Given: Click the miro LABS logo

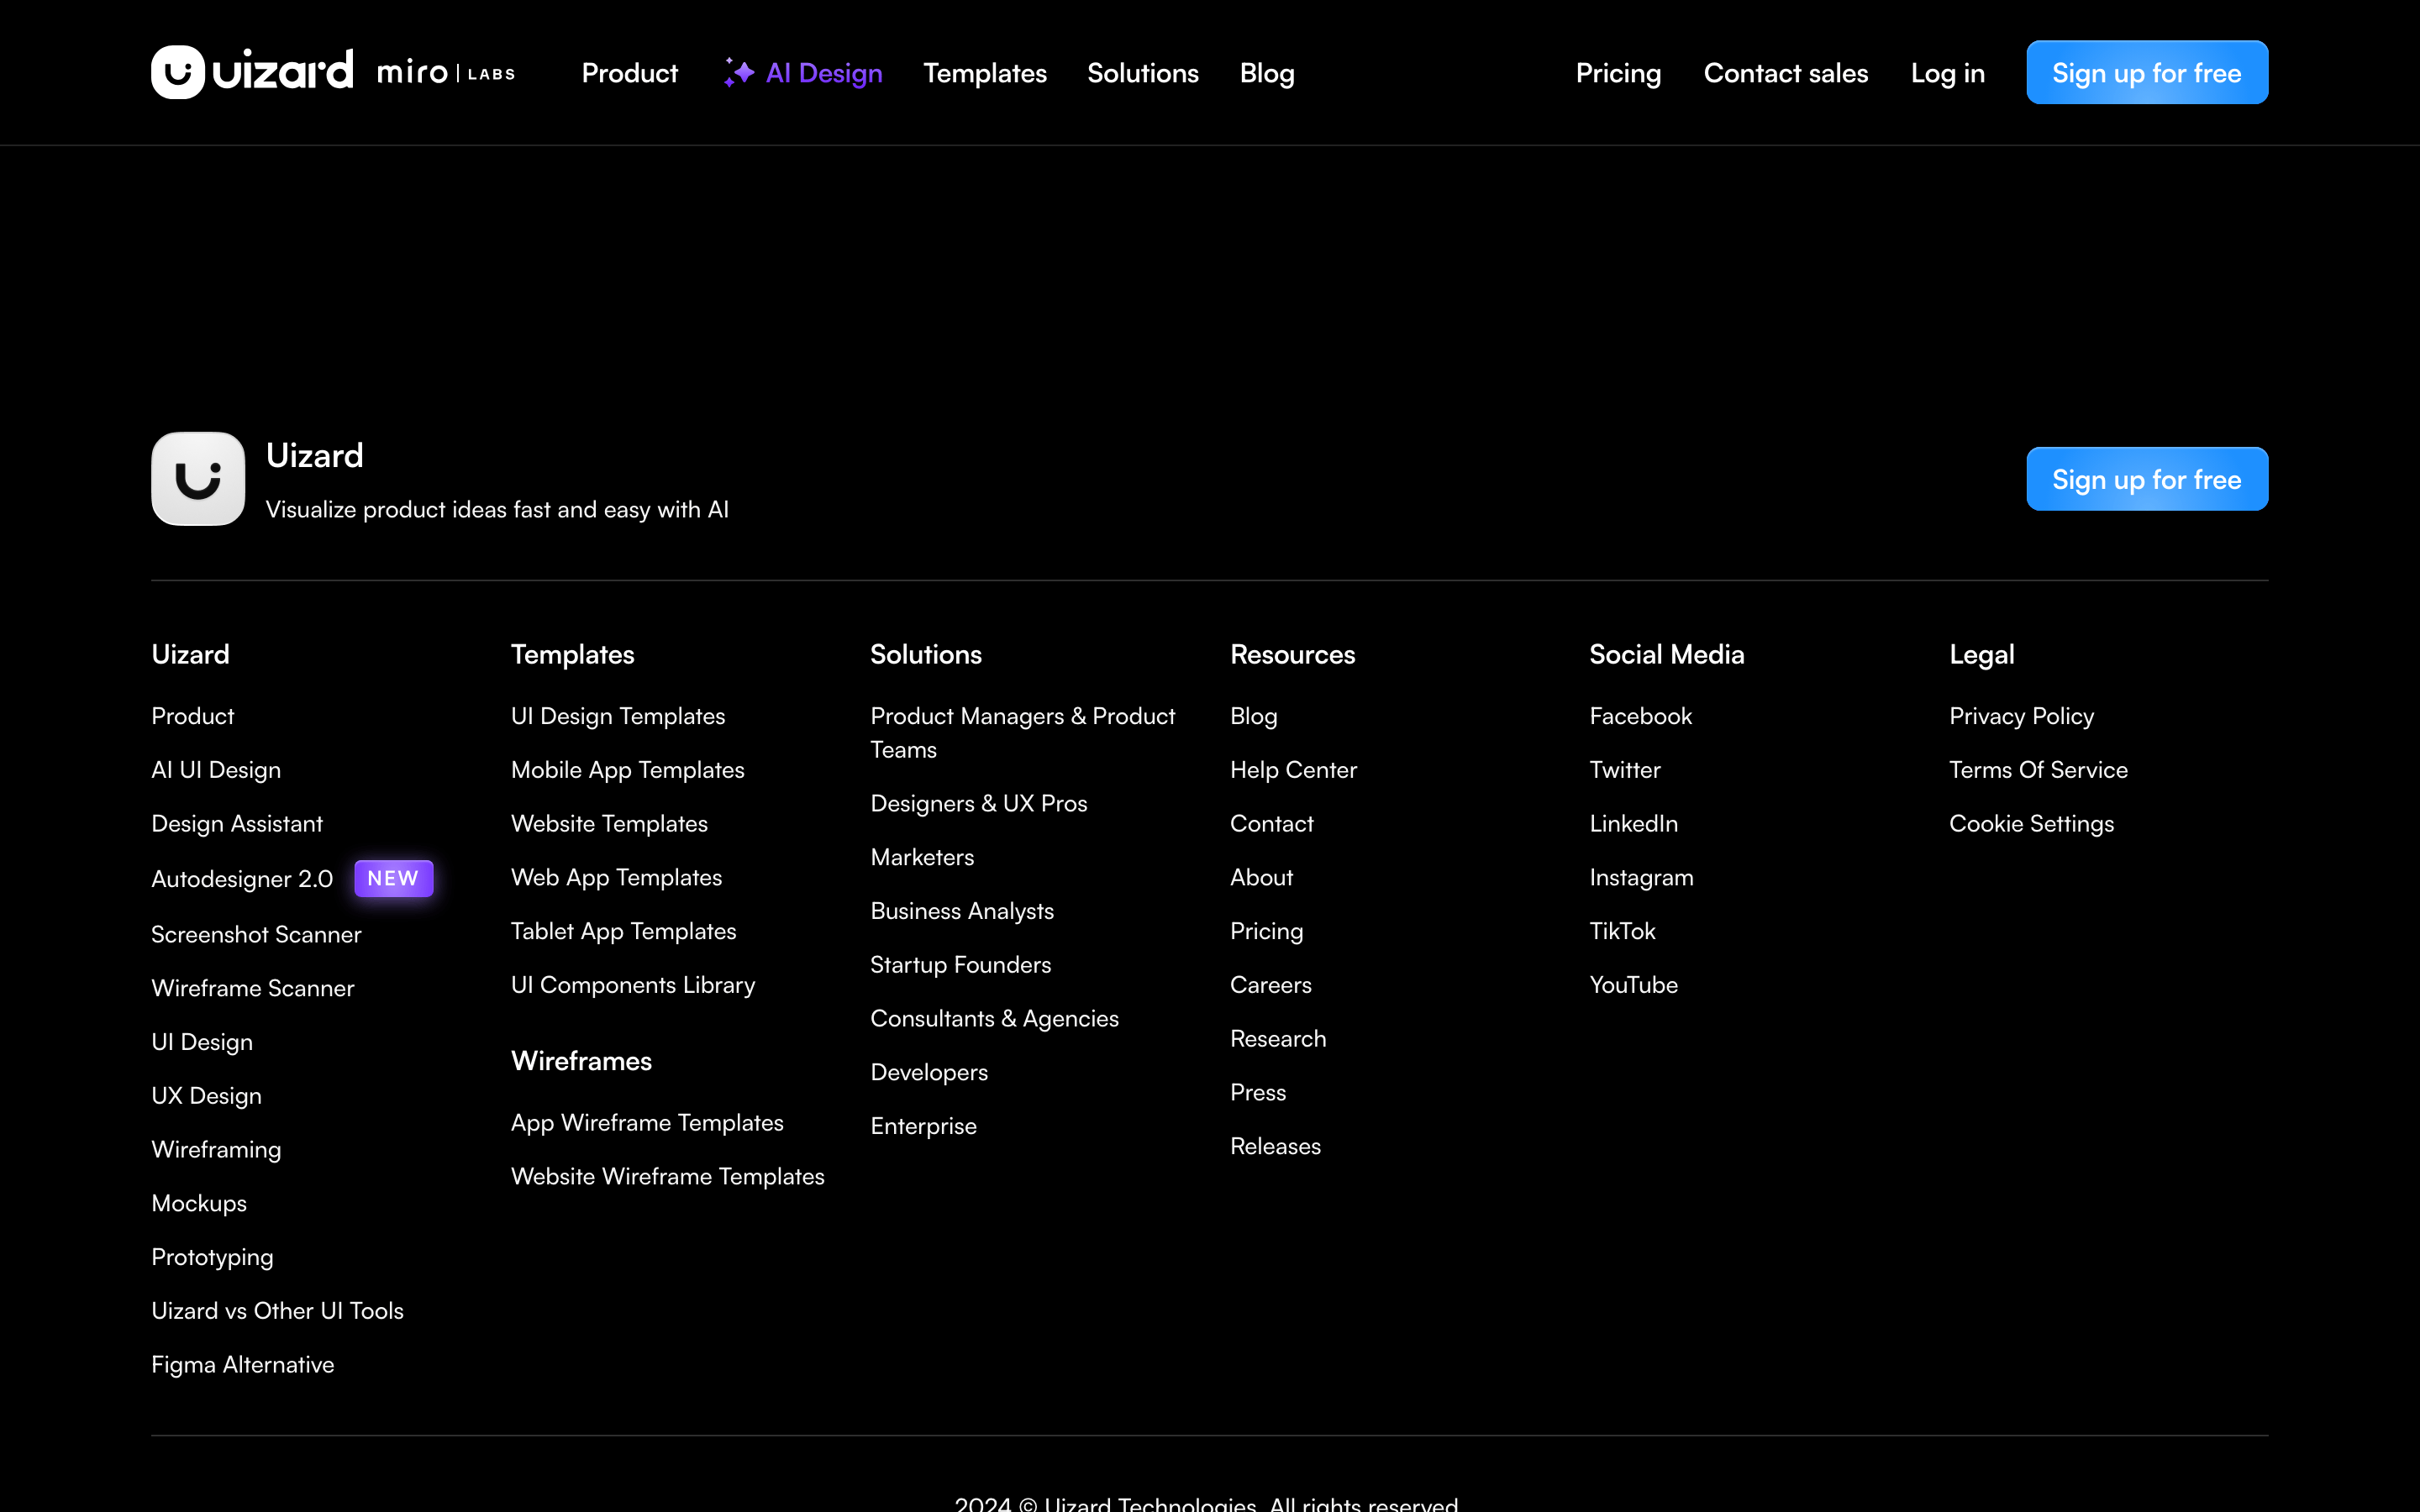Looking at the screenshot, I should pyautogui.click(x=446, y=73).
